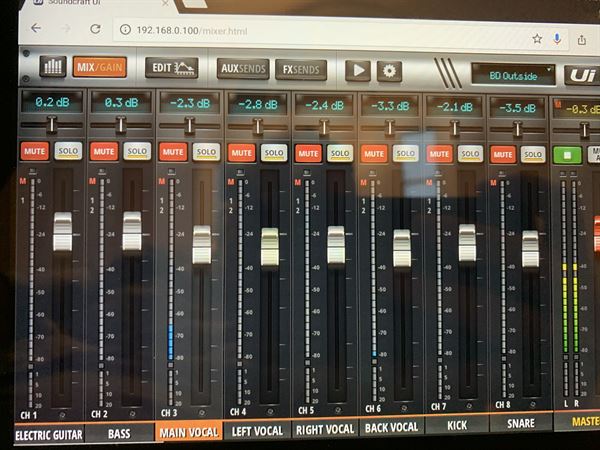Mute the Snare channel

point(502,154)
